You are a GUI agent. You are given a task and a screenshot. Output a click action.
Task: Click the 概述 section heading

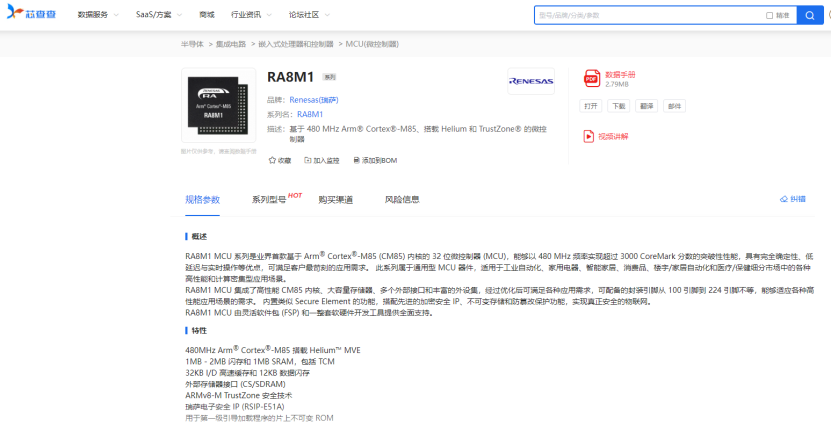point(199,236)
